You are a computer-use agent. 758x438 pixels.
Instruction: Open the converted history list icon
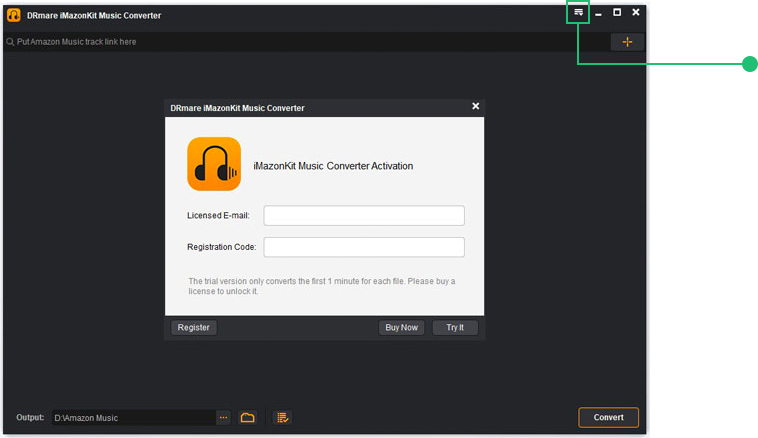[282, 418]
